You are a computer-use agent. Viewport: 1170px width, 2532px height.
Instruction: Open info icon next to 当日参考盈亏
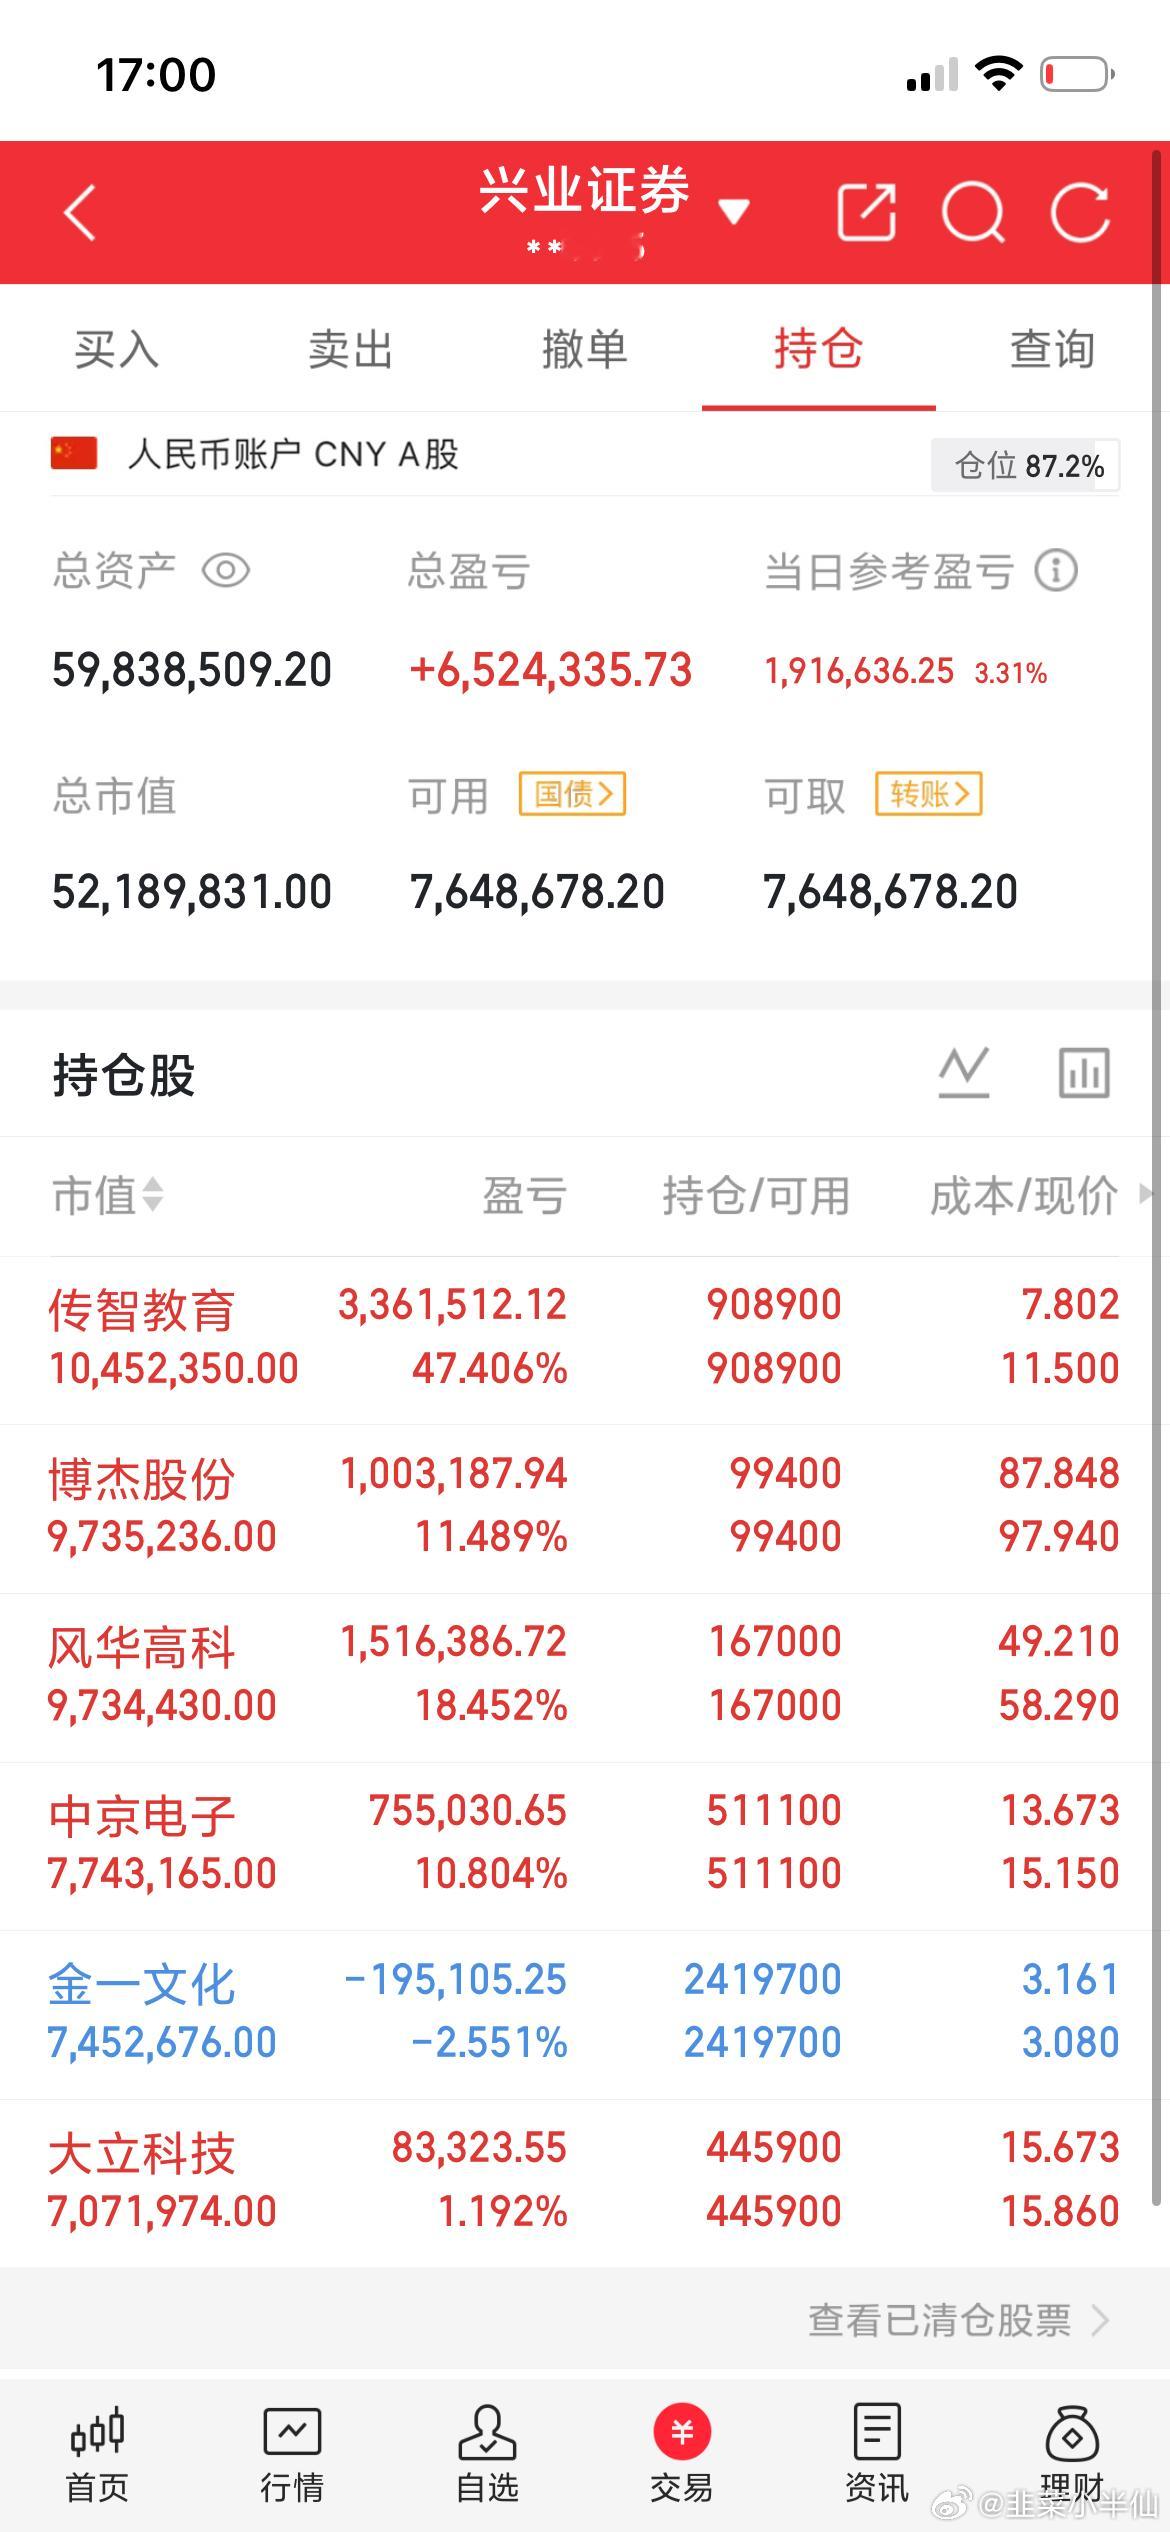tap(1056, 571)
